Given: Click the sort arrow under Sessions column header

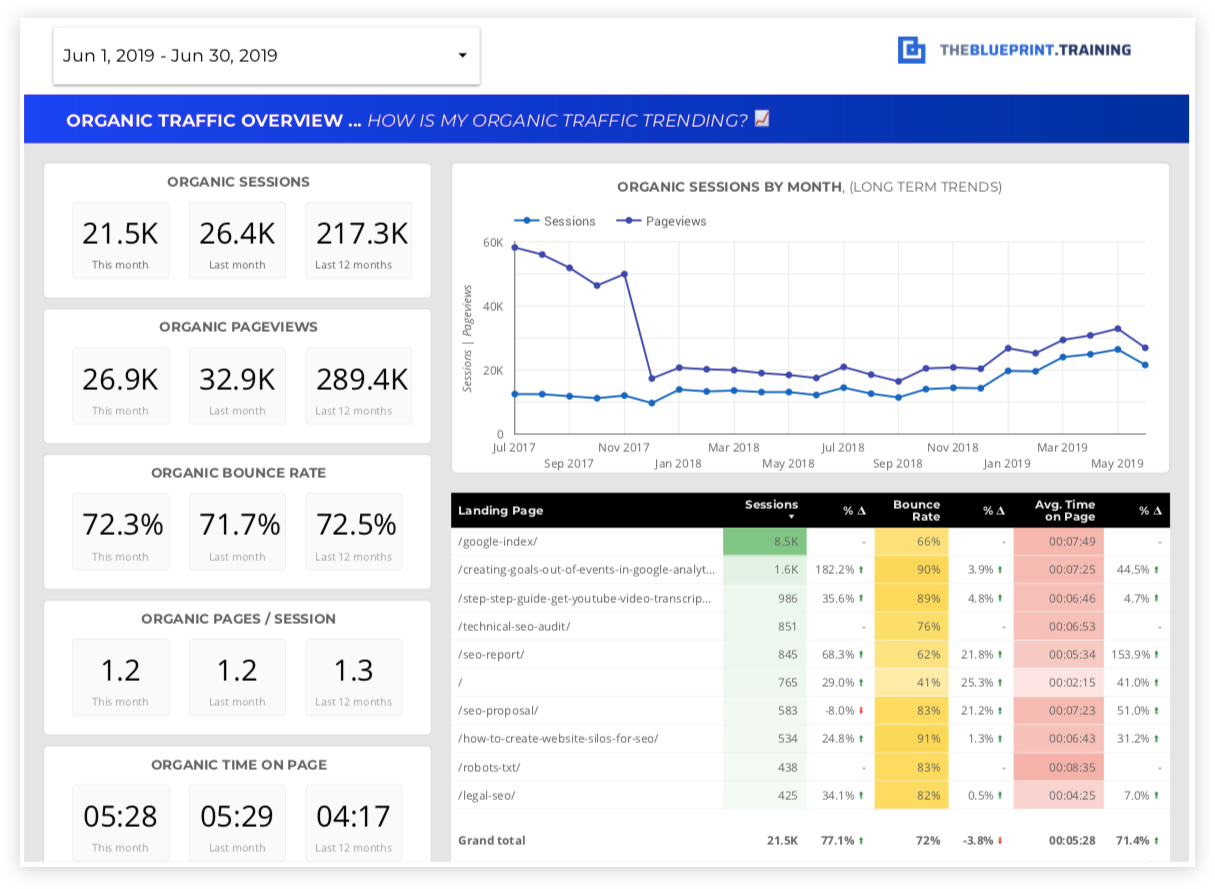Looking at the screenshot, I should [x=791, y=517].
